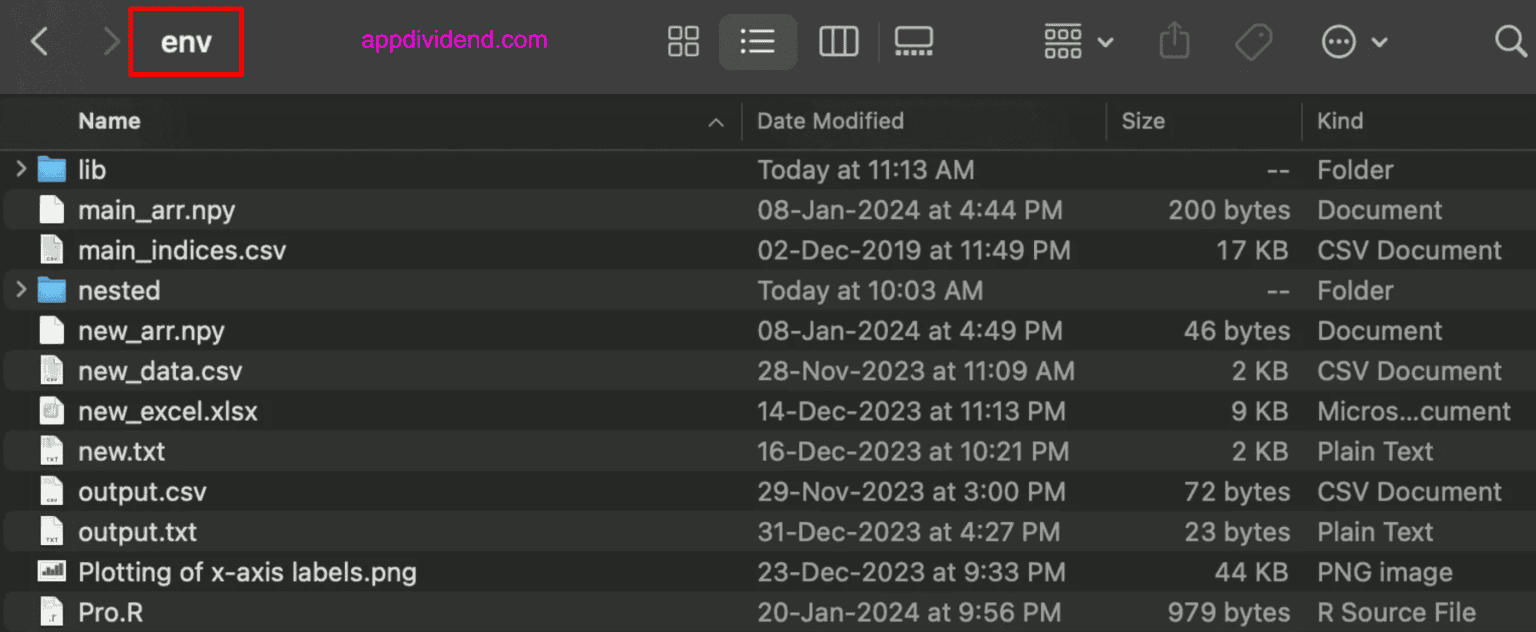Switch to Column view
The width and height of the screenshot is (1536, 632).
pyautogui.click(x=838, y=41)
